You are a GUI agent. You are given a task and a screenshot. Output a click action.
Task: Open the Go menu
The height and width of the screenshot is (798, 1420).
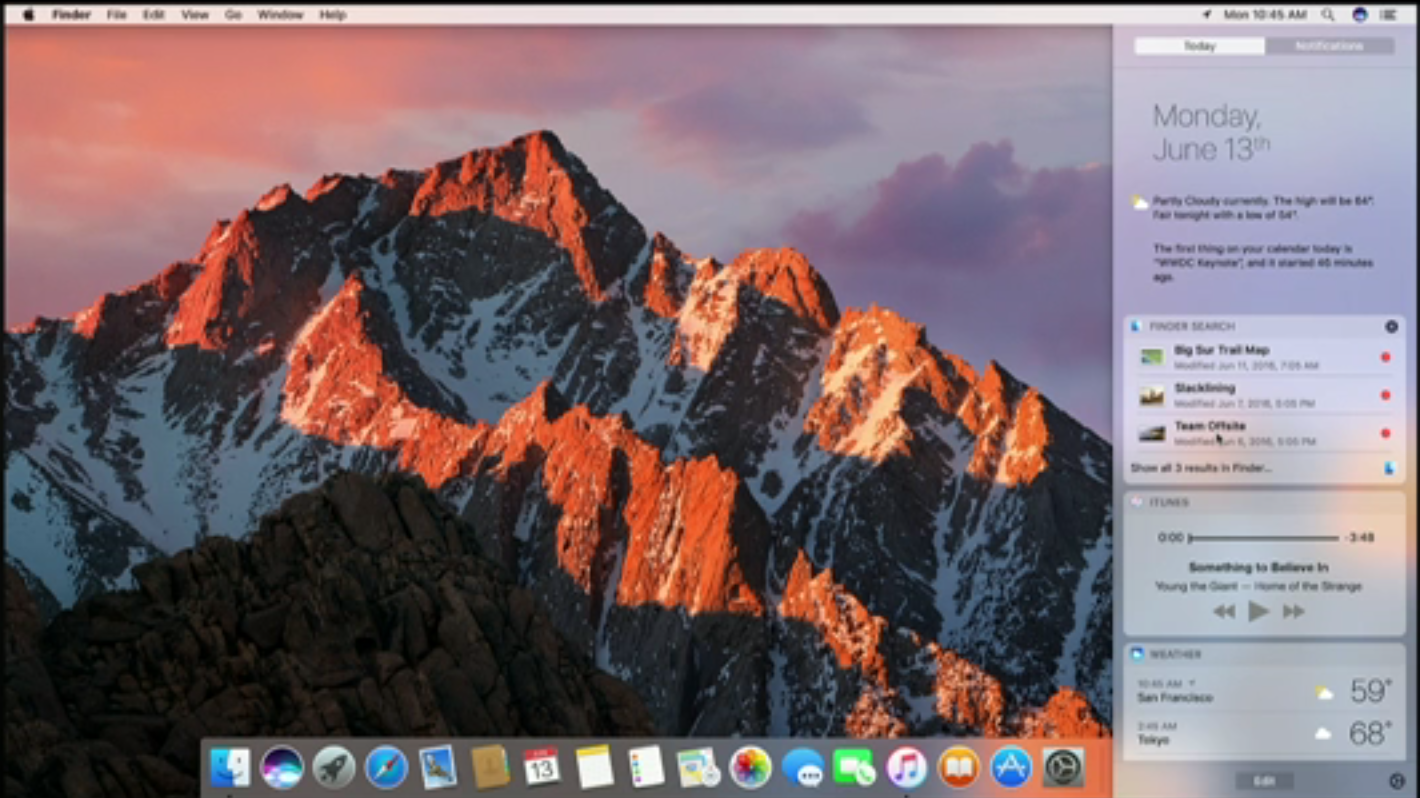[x=233, y=15]
